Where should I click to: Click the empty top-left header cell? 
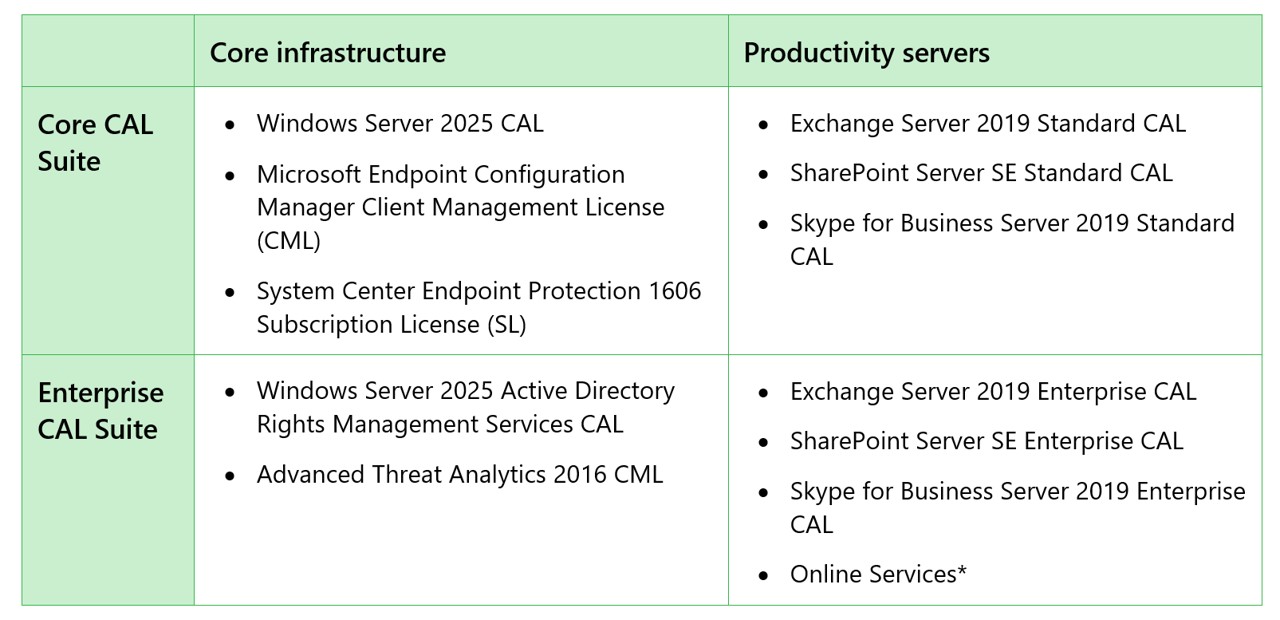[x=108, y=51]
